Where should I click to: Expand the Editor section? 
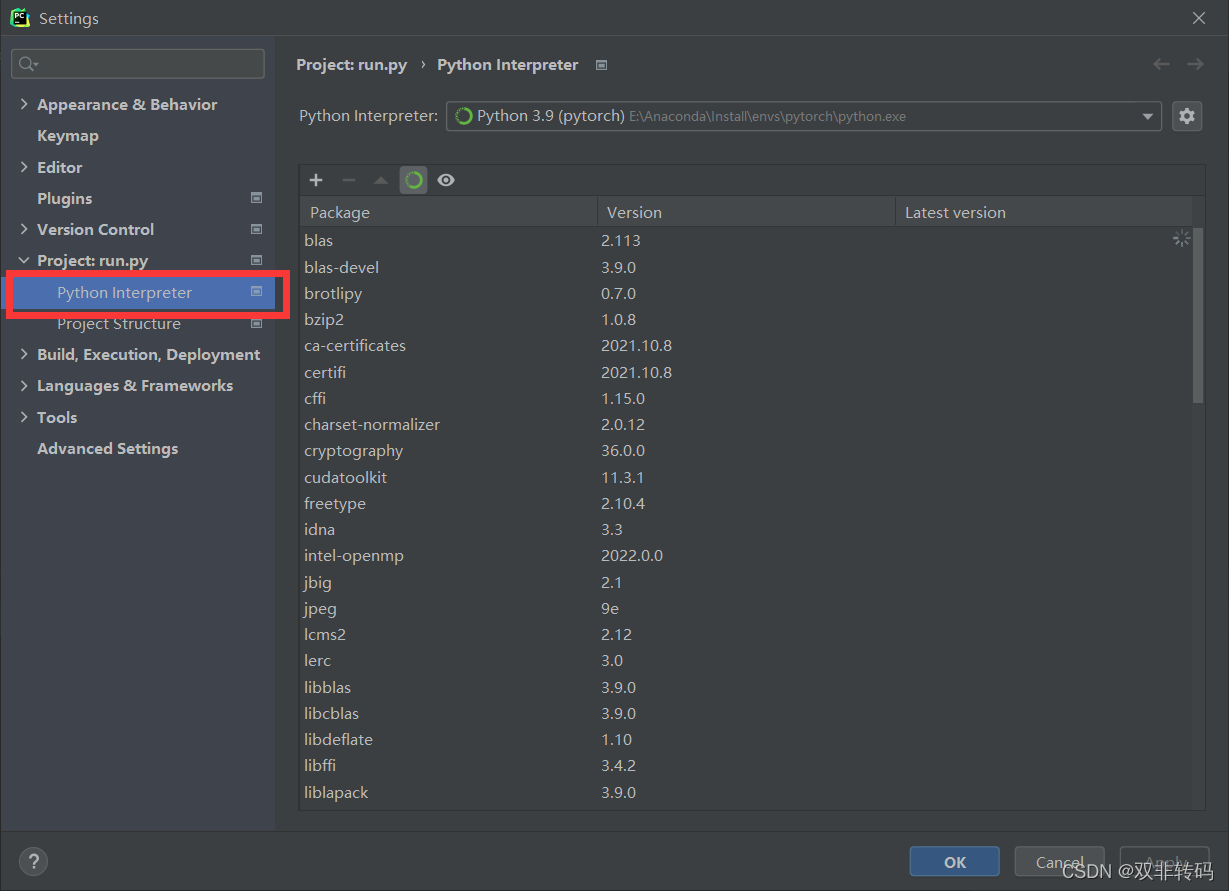pyautogui.click(x=24, y=167)
